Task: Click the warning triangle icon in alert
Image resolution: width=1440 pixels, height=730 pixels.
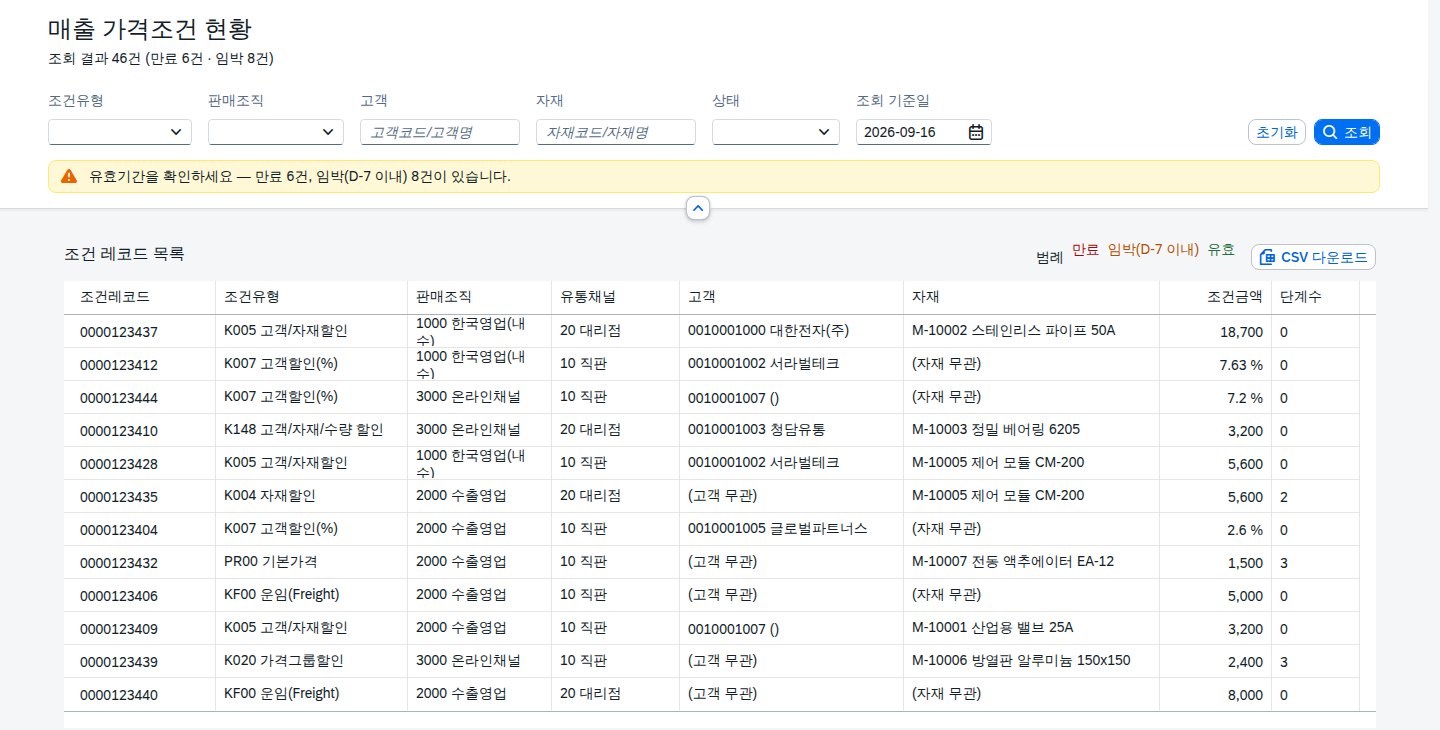Action: coord(68,176)
